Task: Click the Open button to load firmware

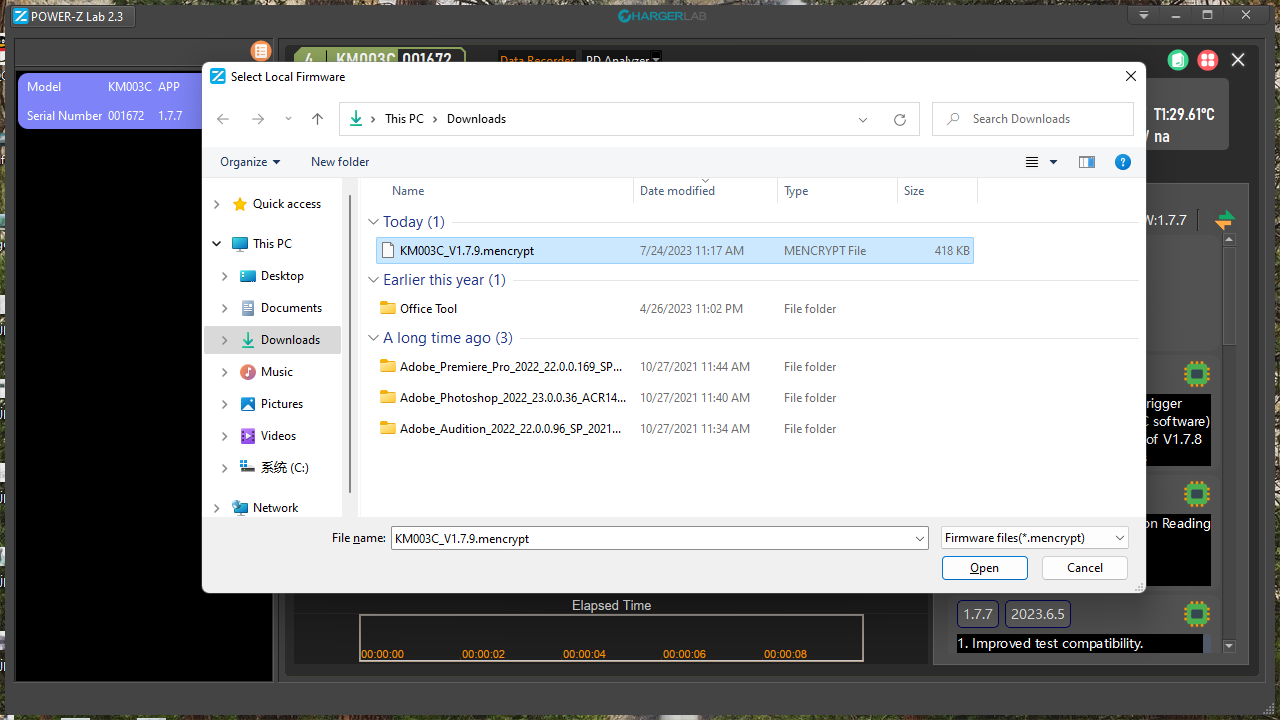Action: pyautogui.click(x=984, y=567)
